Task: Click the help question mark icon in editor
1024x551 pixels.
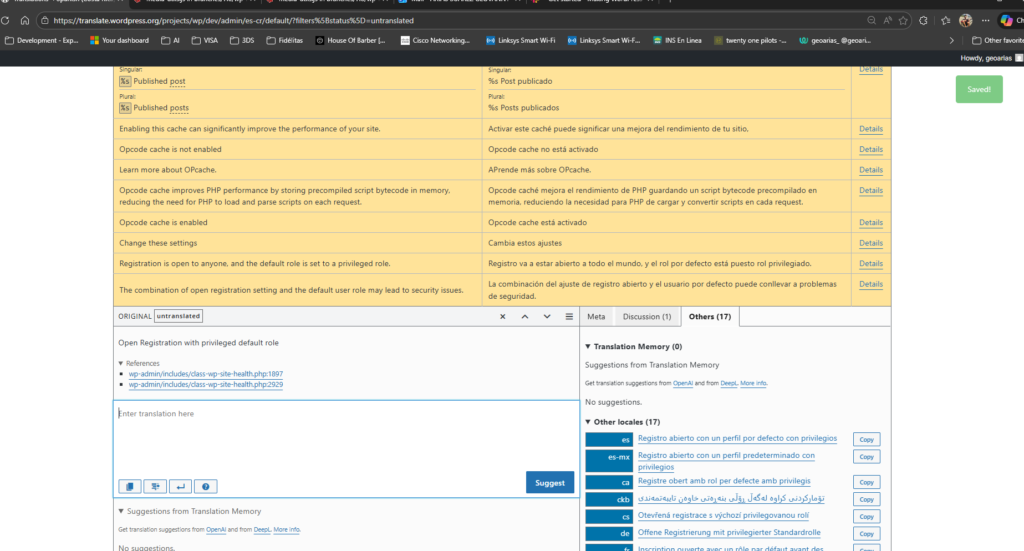Action: coord(206,487)
